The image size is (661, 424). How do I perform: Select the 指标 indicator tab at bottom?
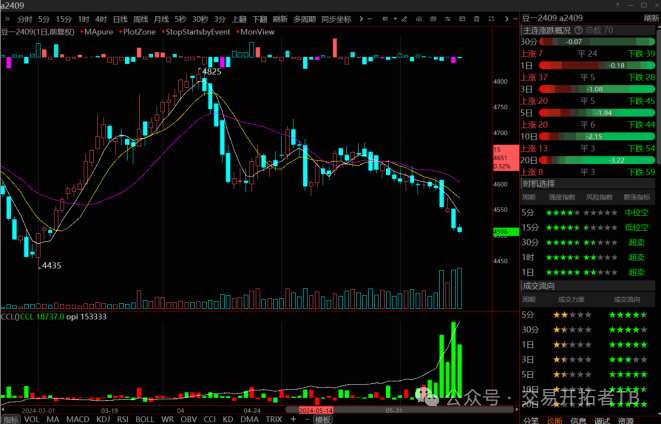11,419
